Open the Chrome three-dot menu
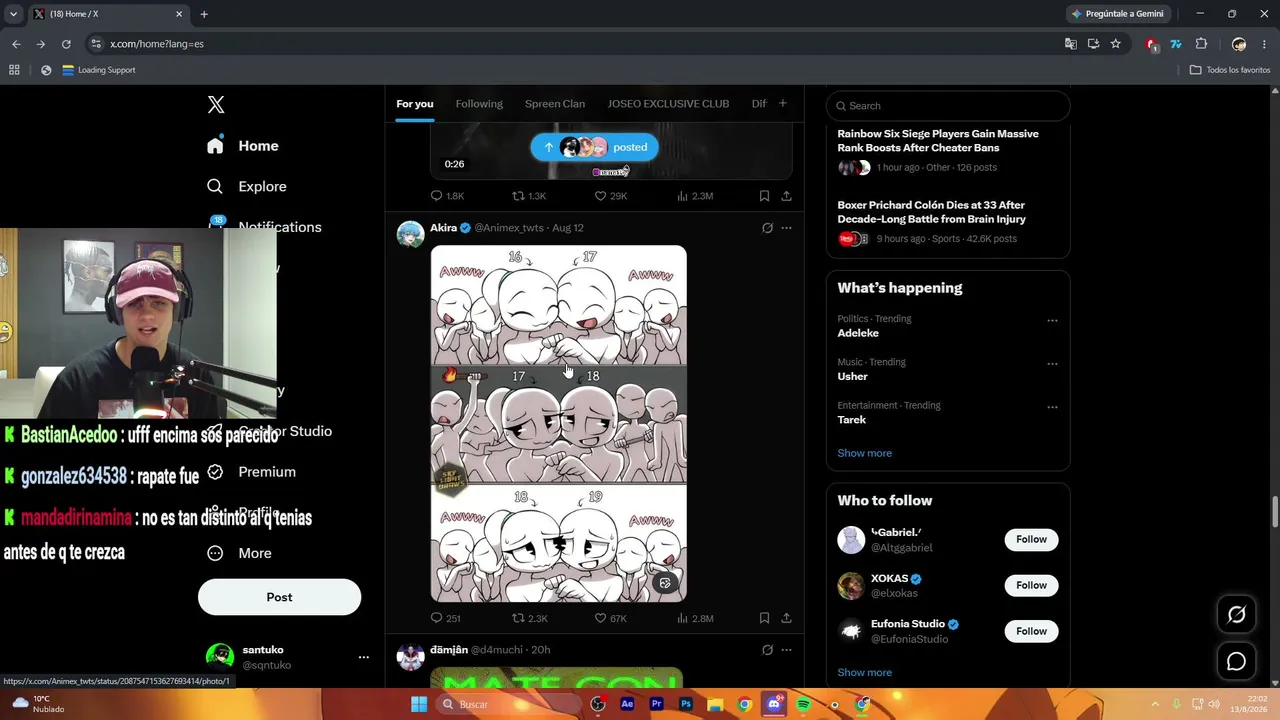This screenshot has height=720, width=1280. 1264,44
